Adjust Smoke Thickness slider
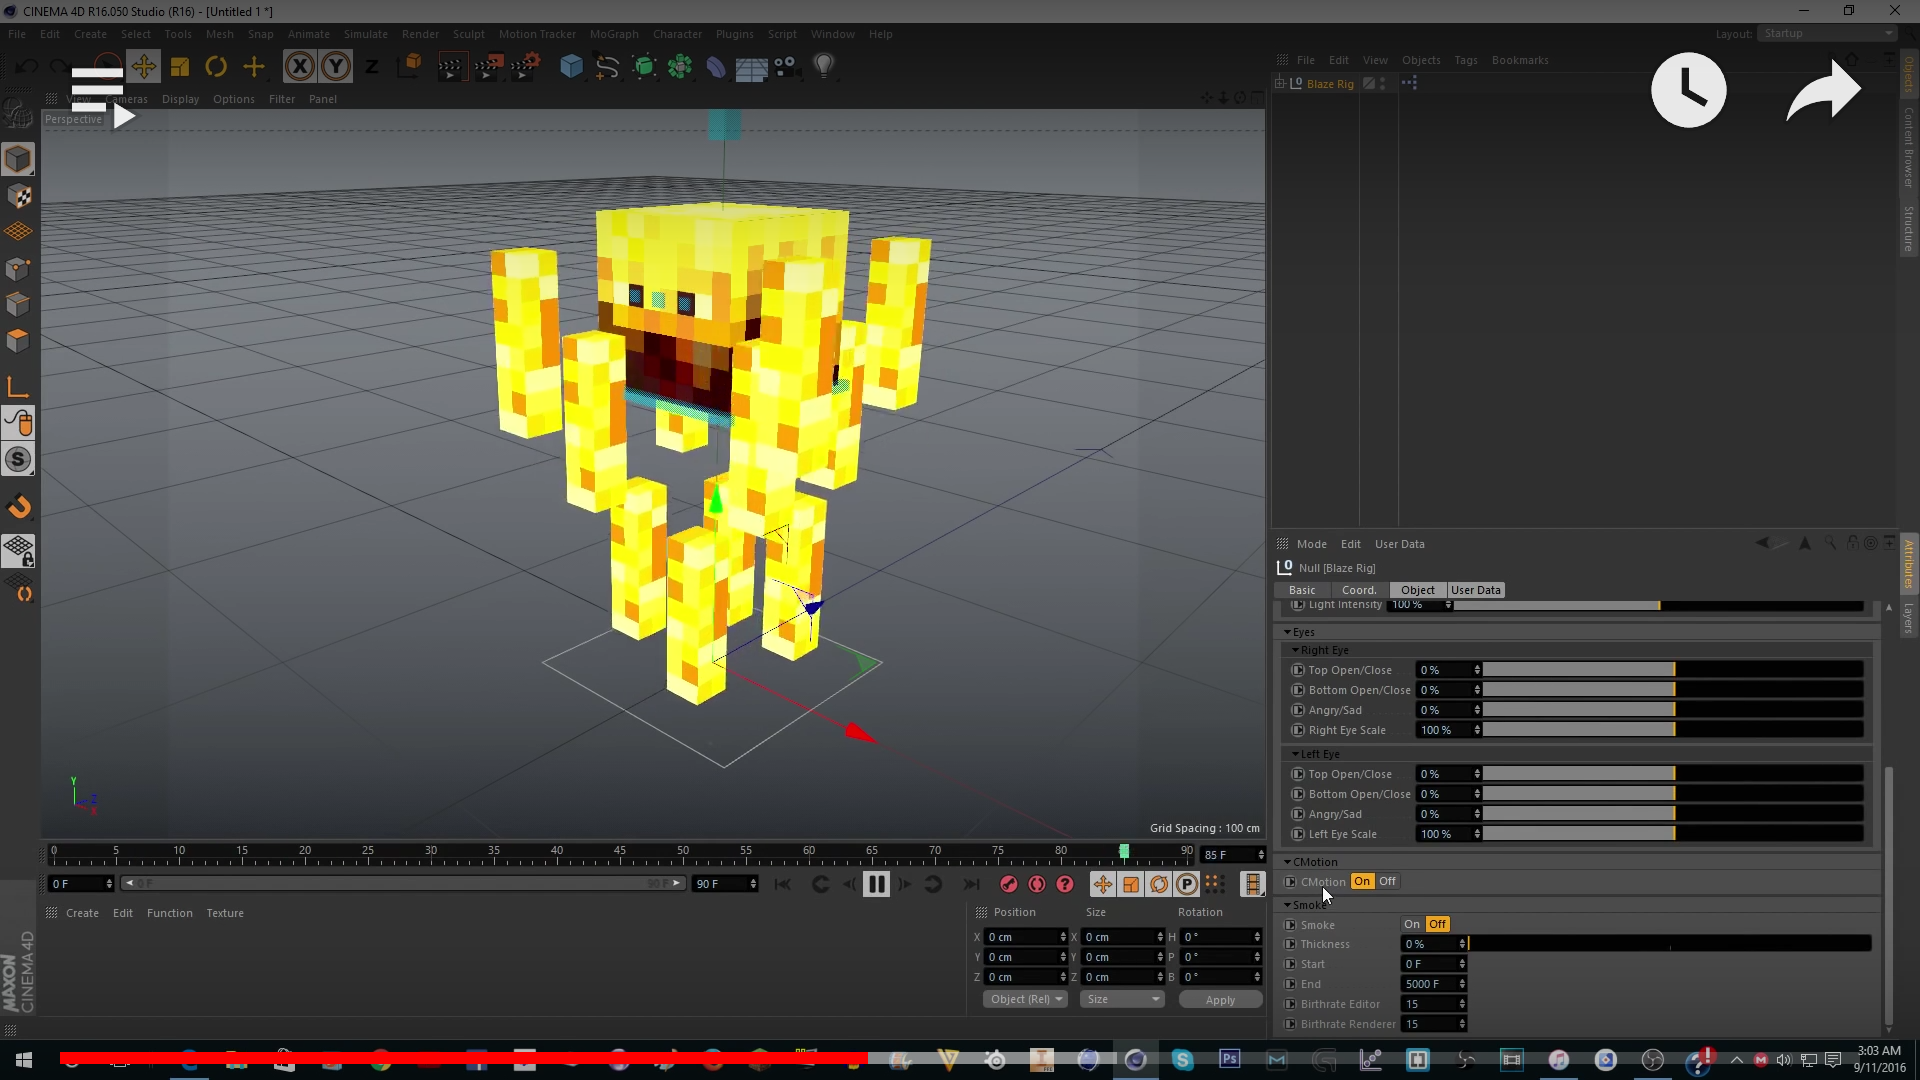Viewport: 1920px width, 1080px height. tap(1670, 944)
